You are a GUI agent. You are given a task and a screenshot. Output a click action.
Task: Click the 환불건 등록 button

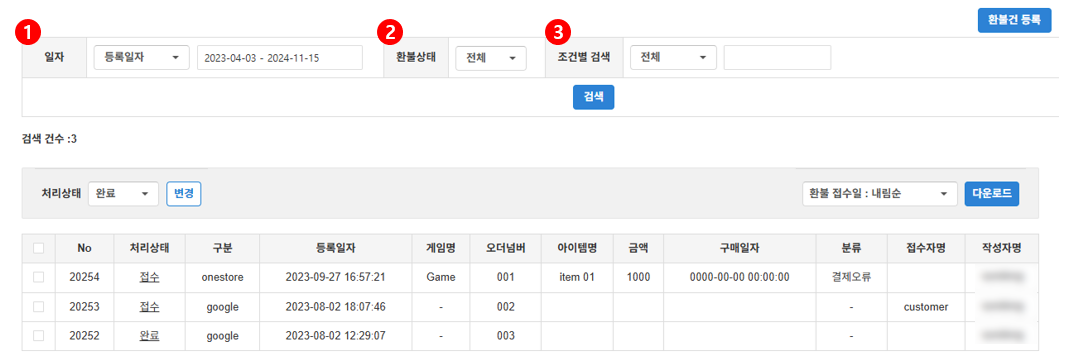[1014, 21]
